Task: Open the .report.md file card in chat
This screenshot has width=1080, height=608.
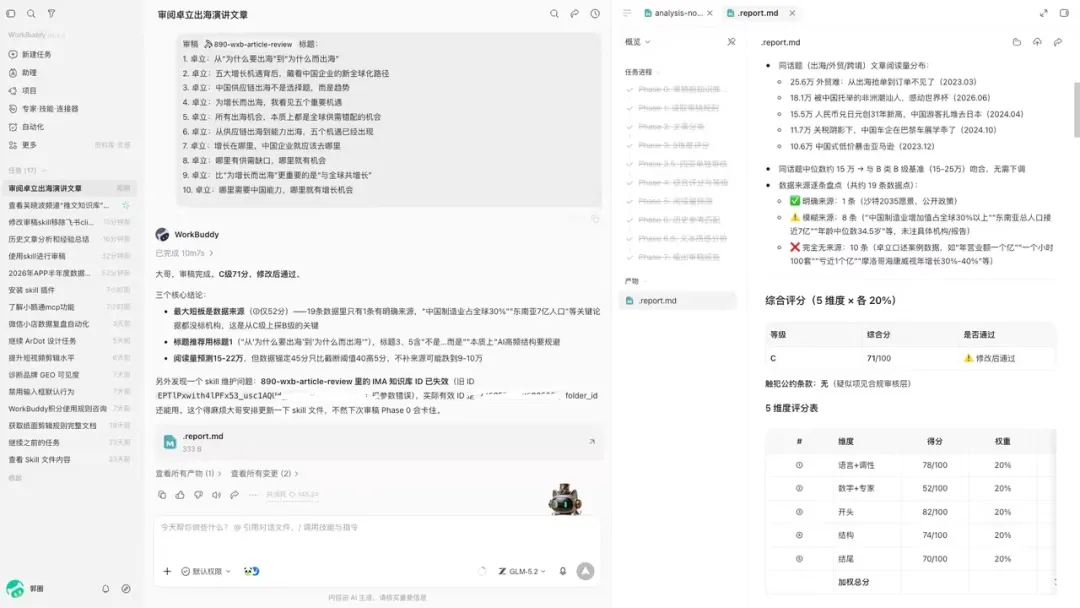Action: [x=379, y=442]
